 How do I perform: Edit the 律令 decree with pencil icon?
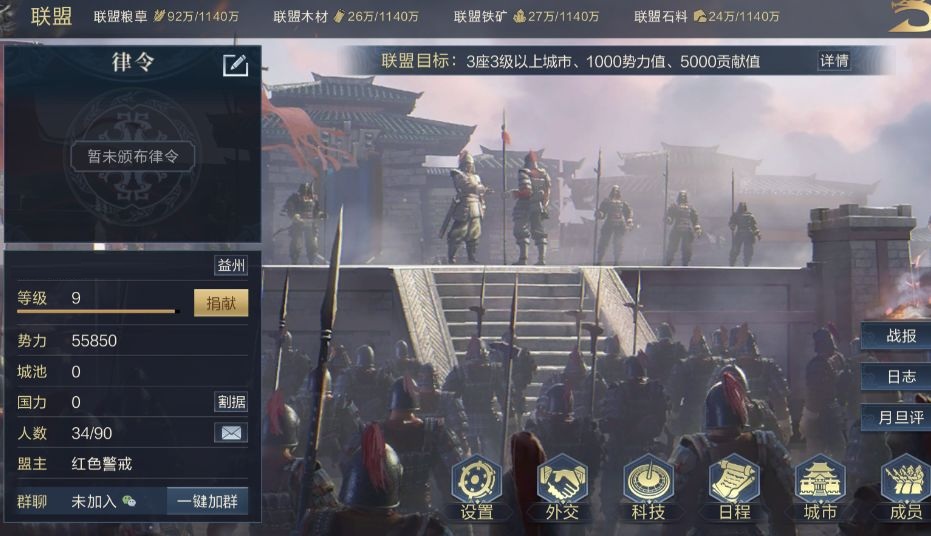coord(235,65)
